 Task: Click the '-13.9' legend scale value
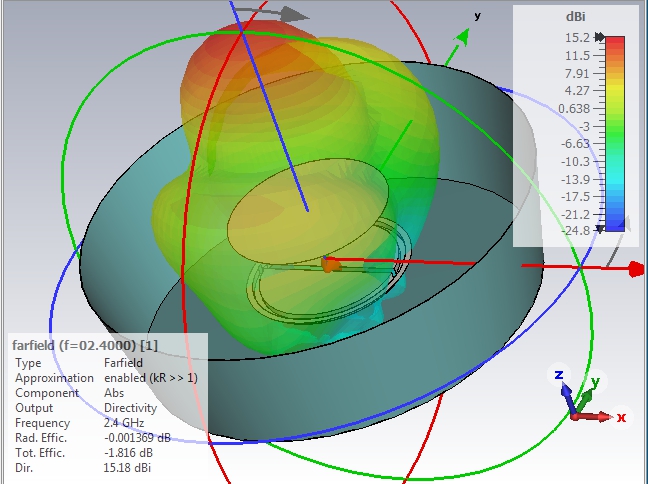click(x=575, y=179)
